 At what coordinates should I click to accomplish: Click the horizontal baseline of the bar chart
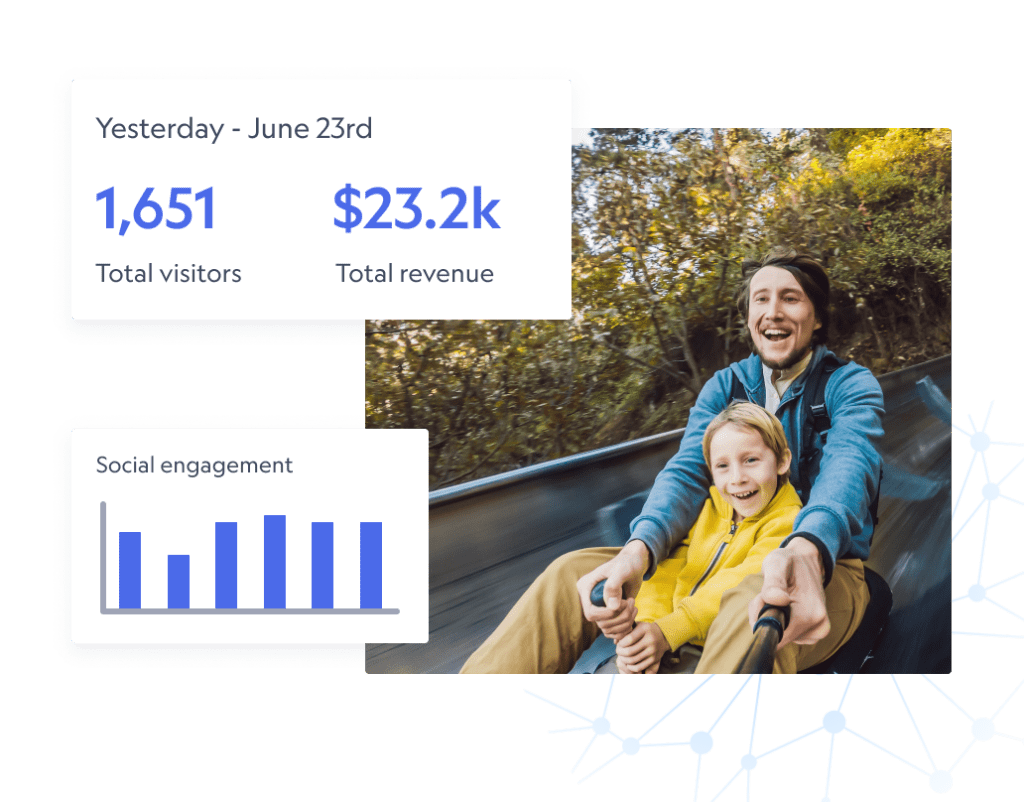pos(250,610)
